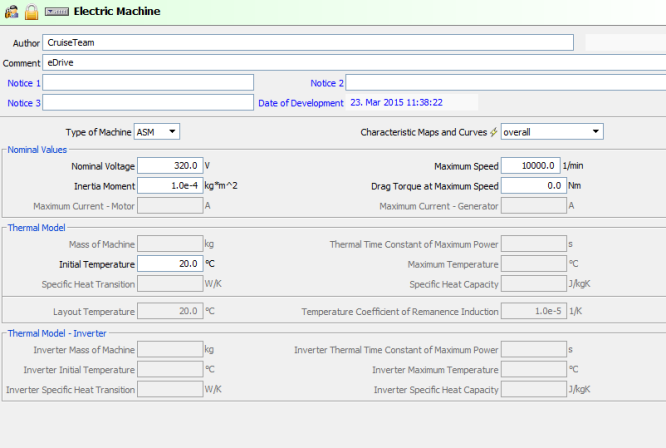Click the Initial Temperature label

tap(97, 265)
